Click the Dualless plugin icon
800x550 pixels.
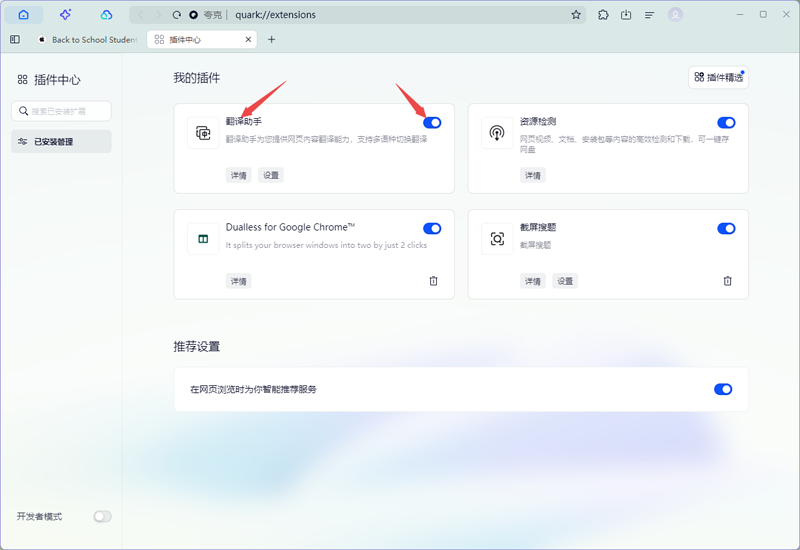tap(203, 239)
